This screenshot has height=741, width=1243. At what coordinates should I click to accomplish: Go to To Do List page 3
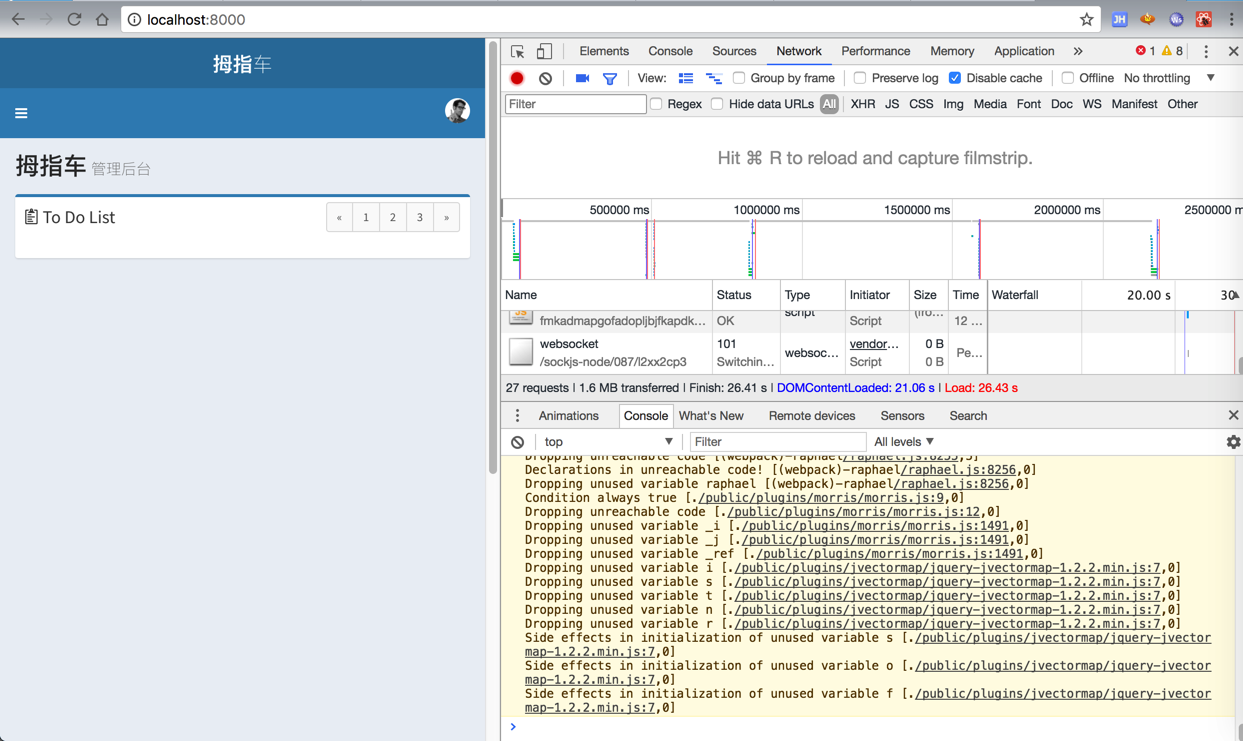click(x=420, y=218)
